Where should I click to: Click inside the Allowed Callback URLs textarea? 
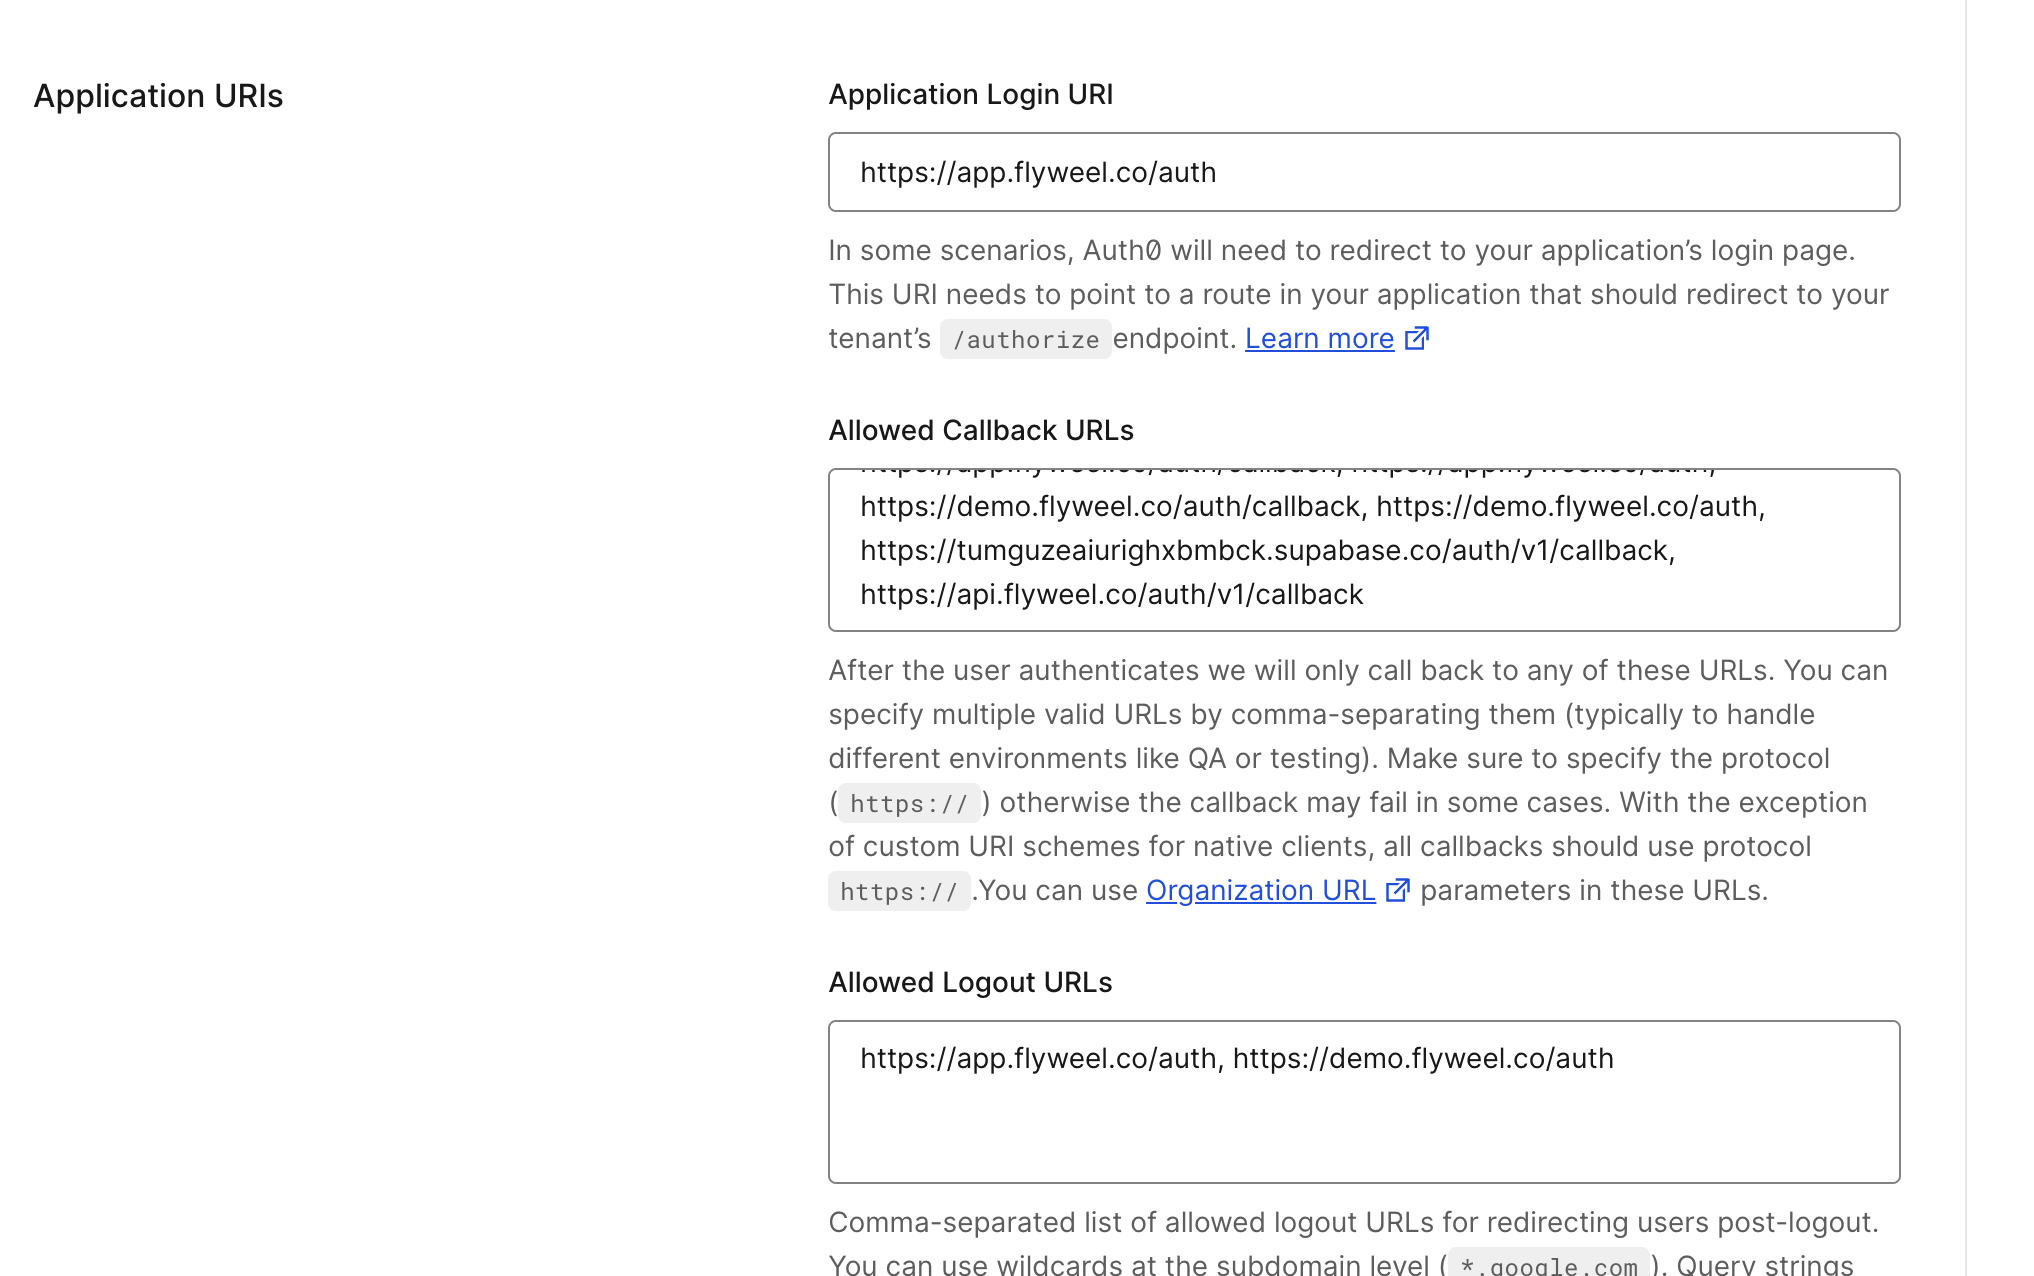coord(1363,550)
